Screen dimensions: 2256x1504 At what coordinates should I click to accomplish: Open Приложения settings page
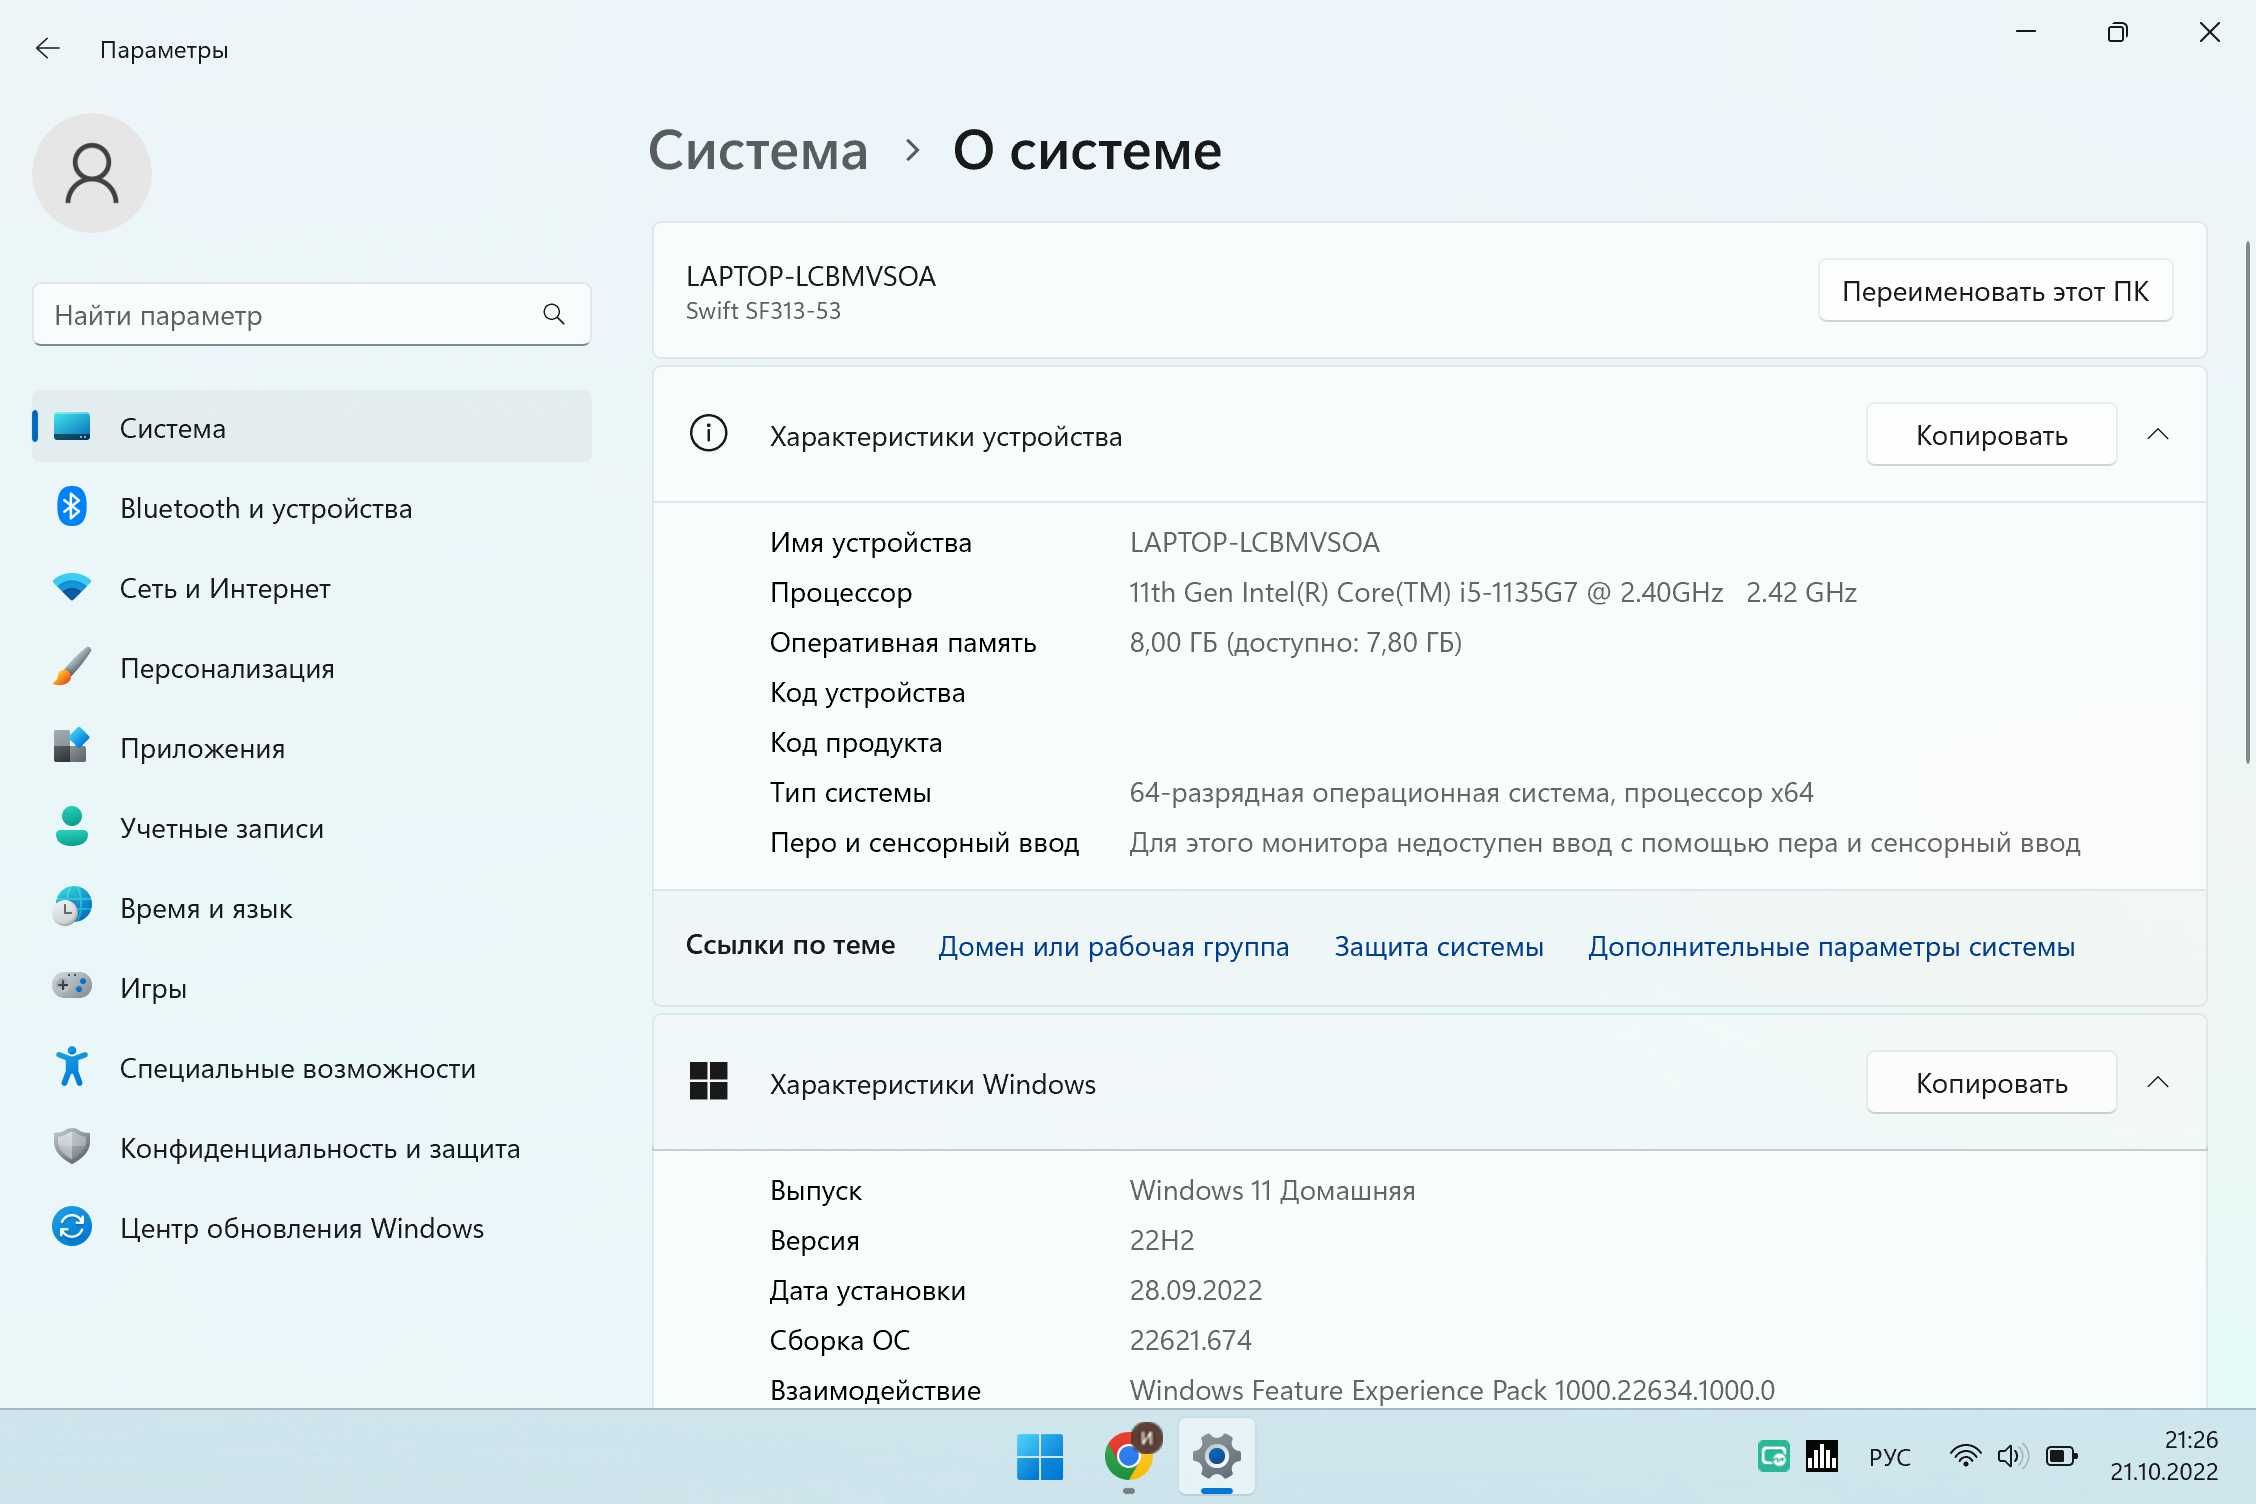tap(312, 747)
